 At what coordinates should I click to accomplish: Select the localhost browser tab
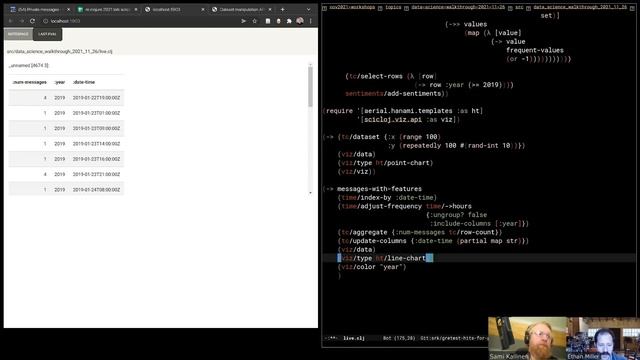174,9
